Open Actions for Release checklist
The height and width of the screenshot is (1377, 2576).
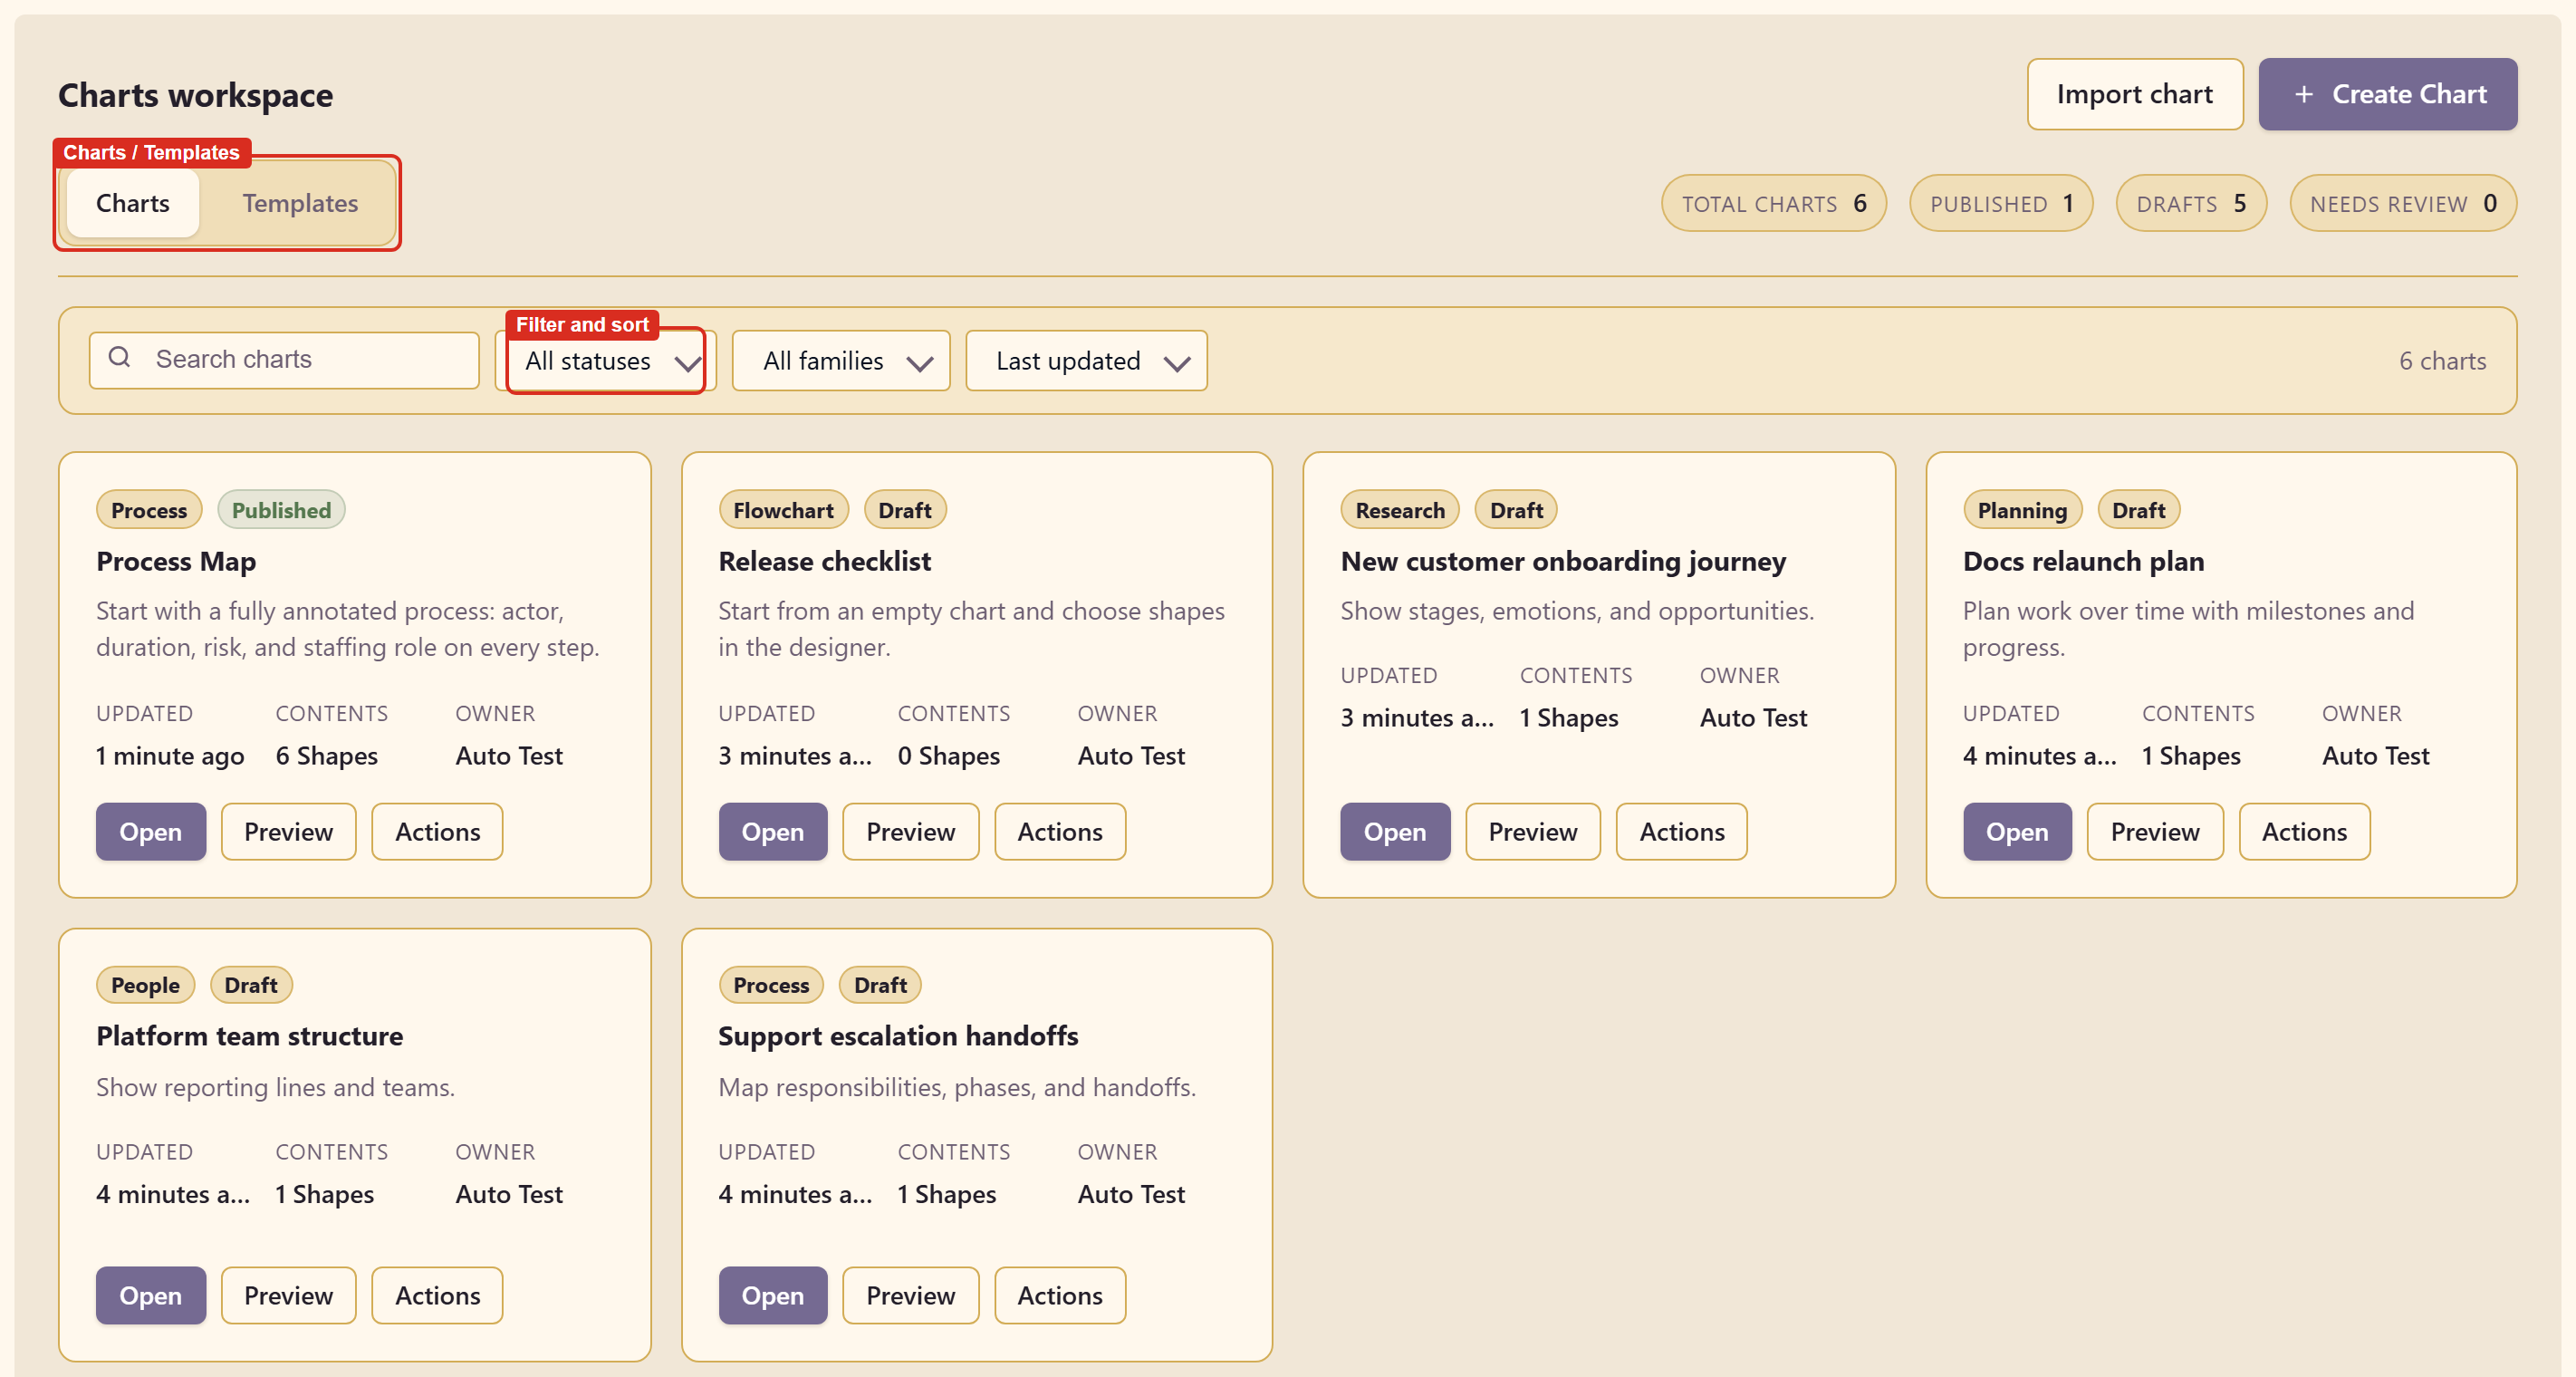pos(1059,831)
